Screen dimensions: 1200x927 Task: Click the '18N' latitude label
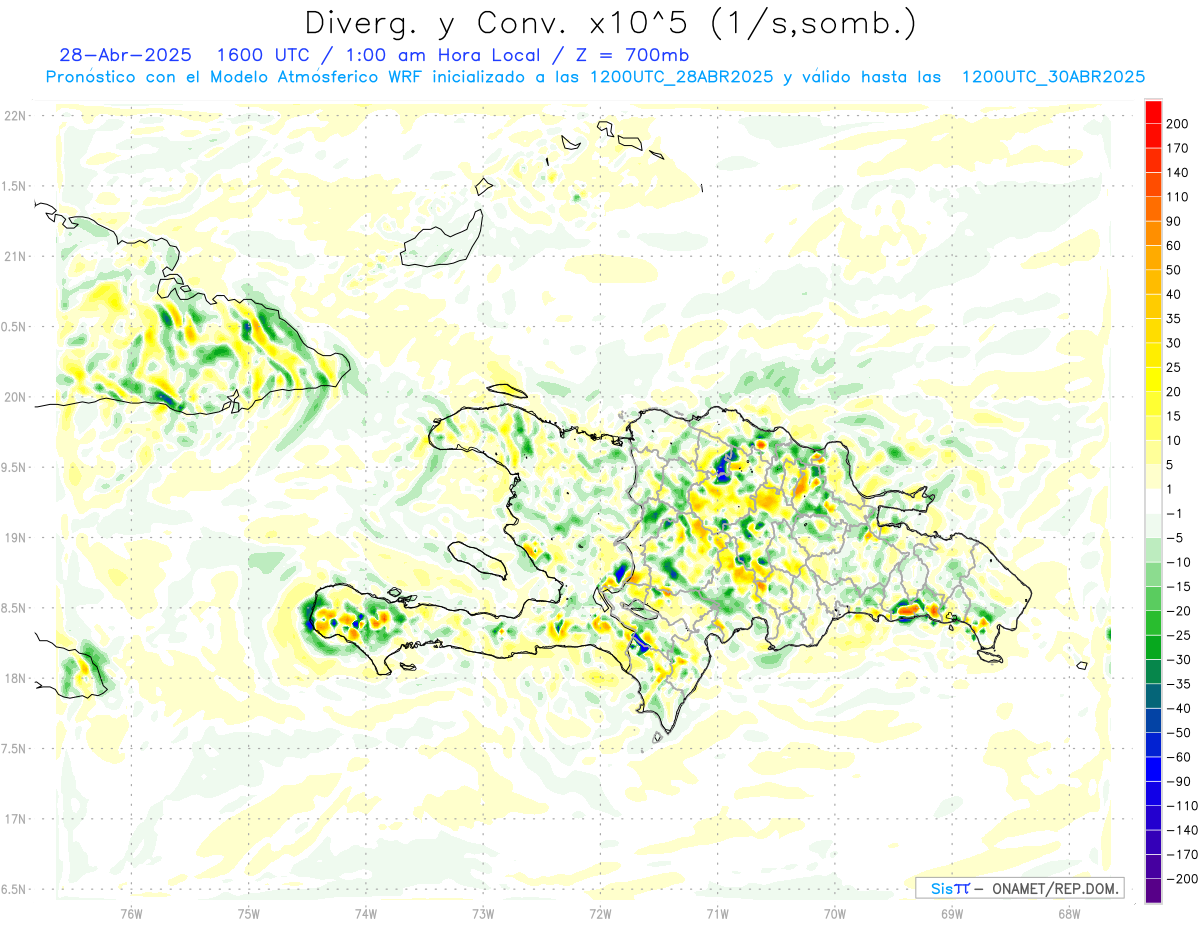15,678
